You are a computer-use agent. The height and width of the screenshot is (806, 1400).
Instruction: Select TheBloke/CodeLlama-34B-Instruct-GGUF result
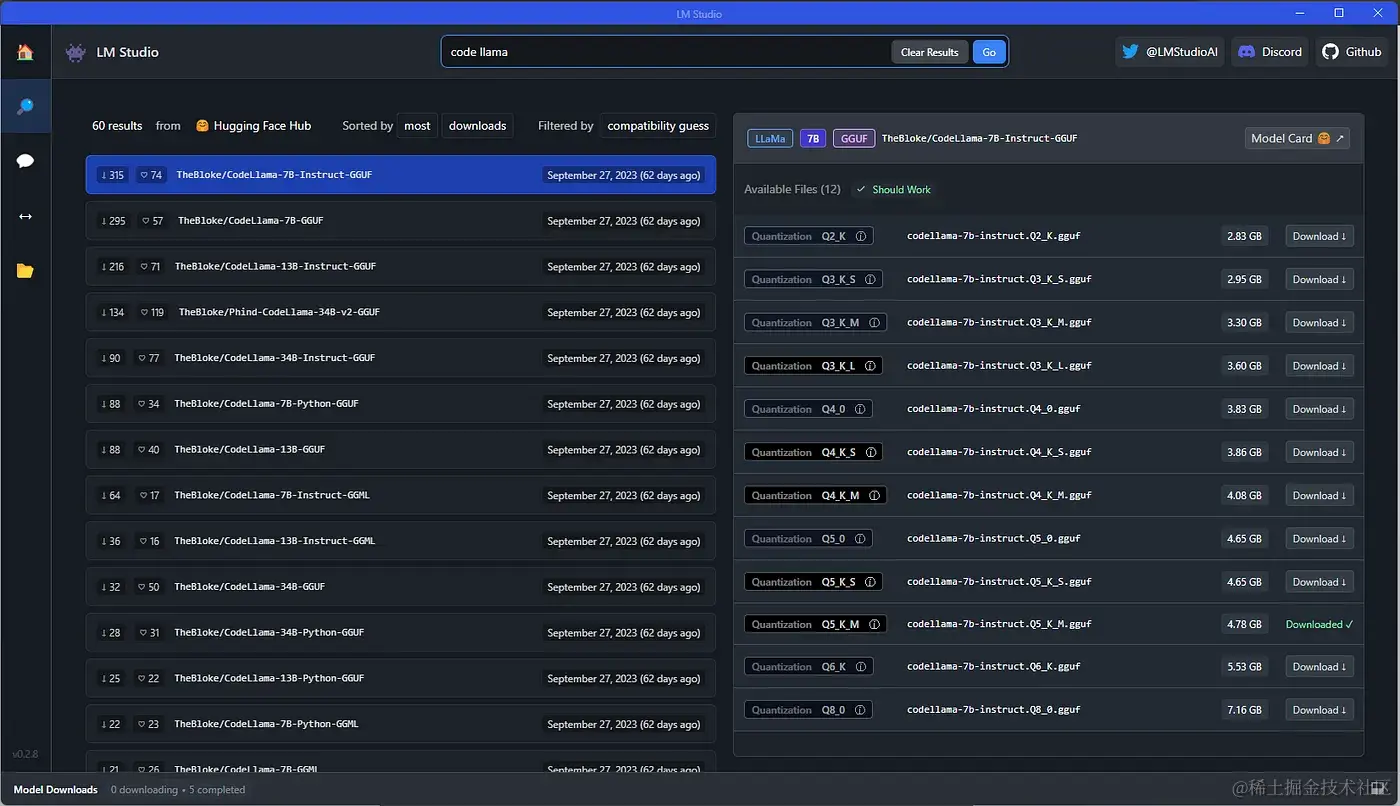[401, 358]
